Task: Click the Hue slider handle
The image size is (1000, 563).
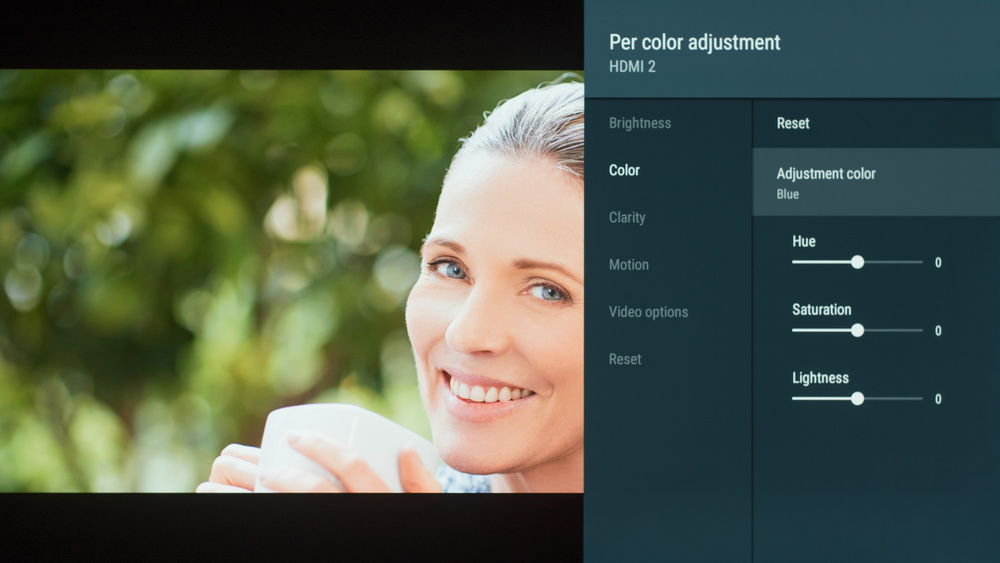Action: pos(858,262)
